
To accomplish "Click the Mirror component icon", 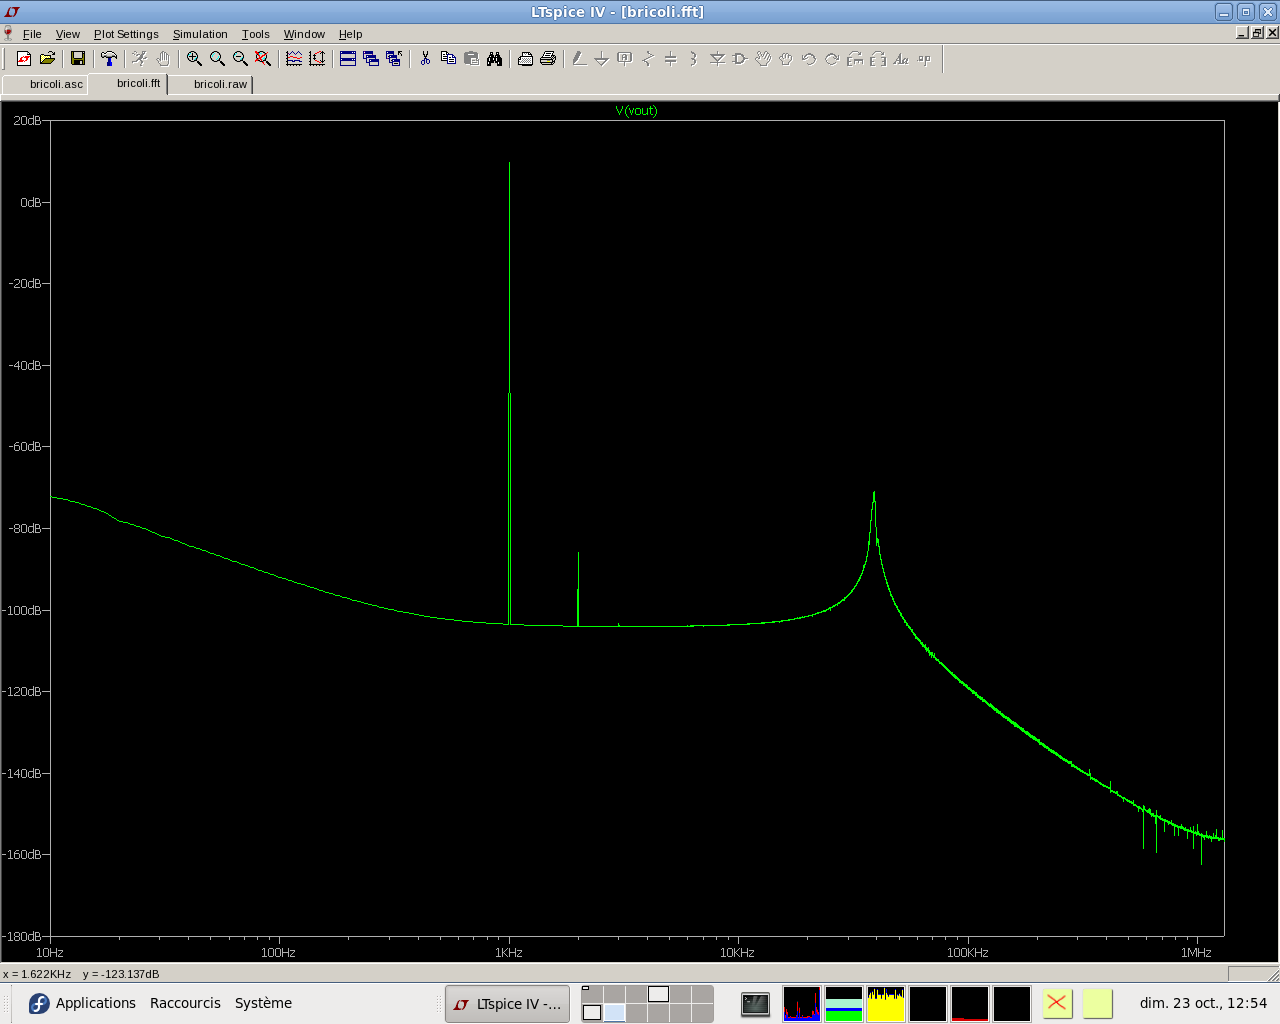I will tap(878, 59).
